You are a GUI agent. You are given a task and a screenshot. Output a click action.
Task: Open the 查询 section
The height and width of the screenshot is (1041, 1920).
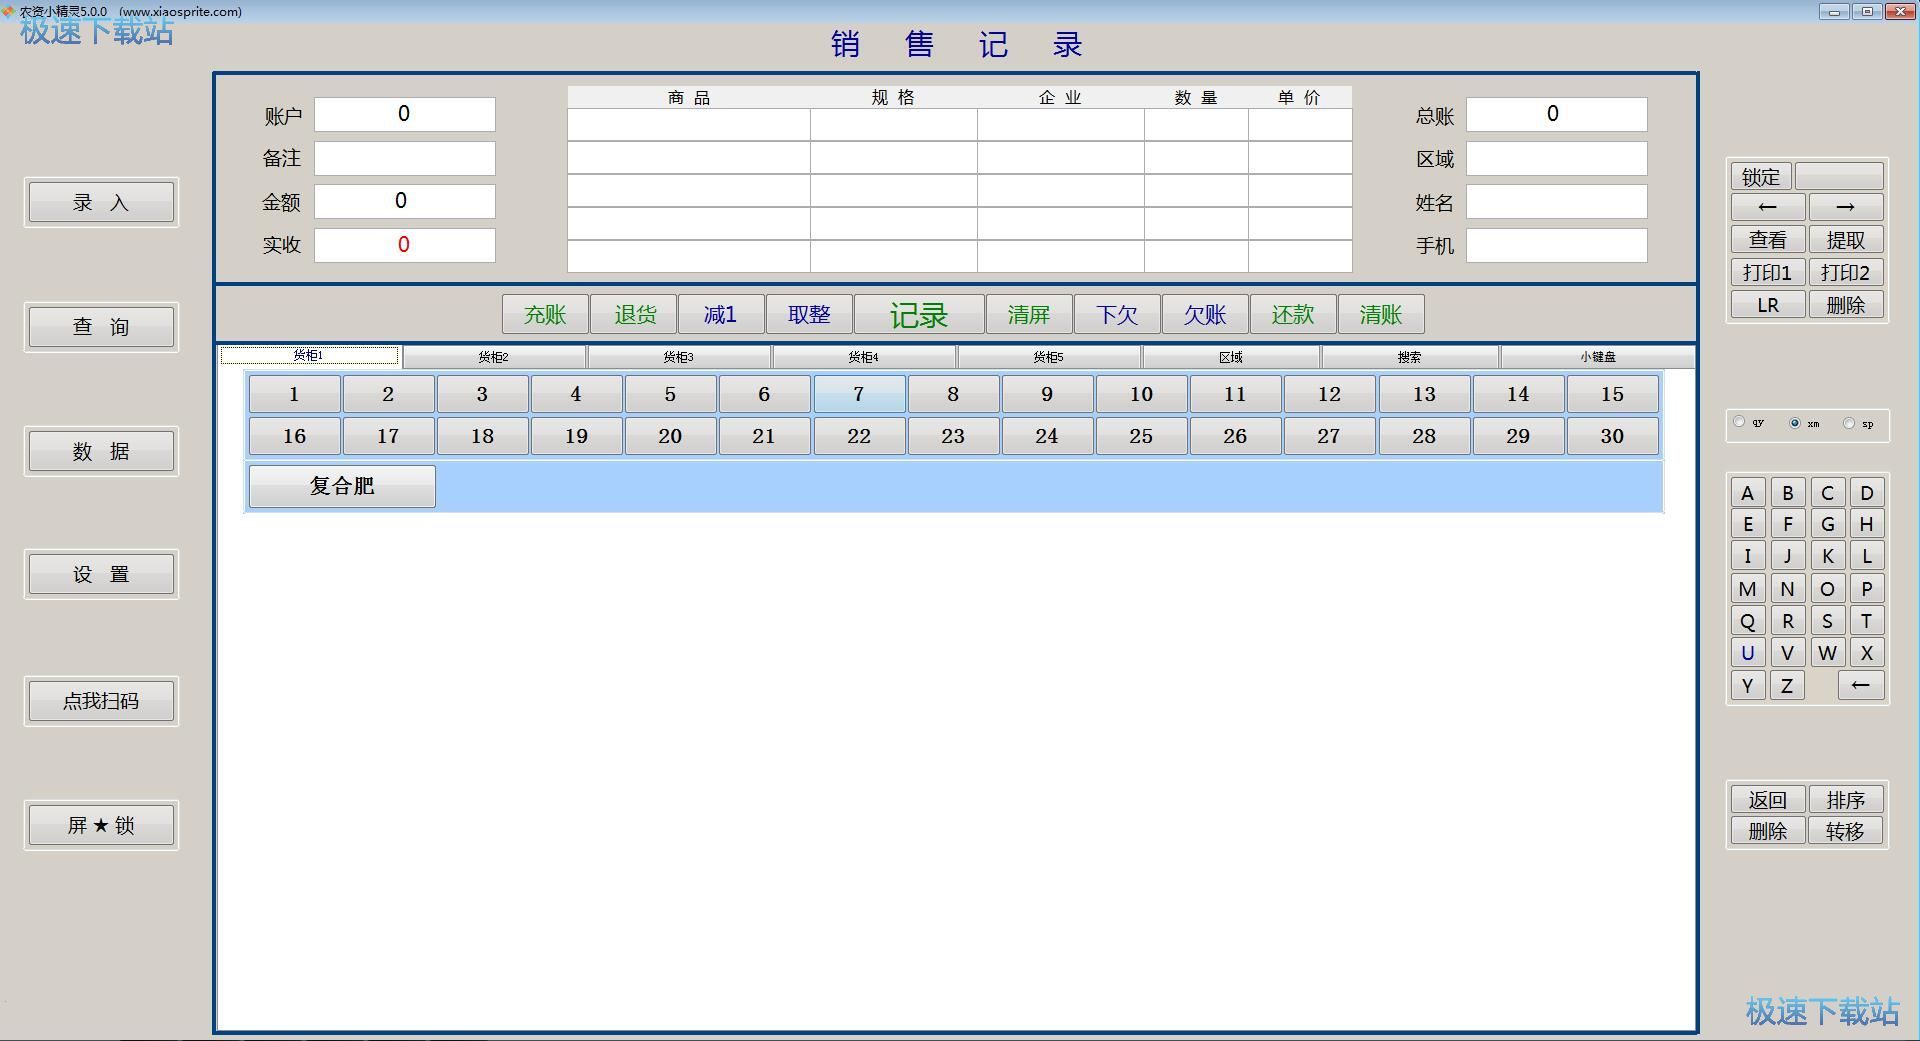(x=101, y=327)
